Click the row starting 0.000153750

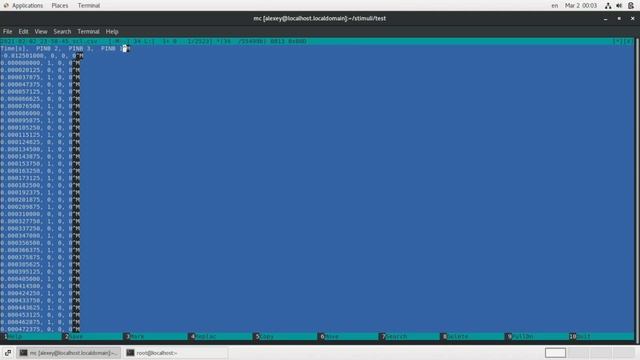tap(40, 164)
